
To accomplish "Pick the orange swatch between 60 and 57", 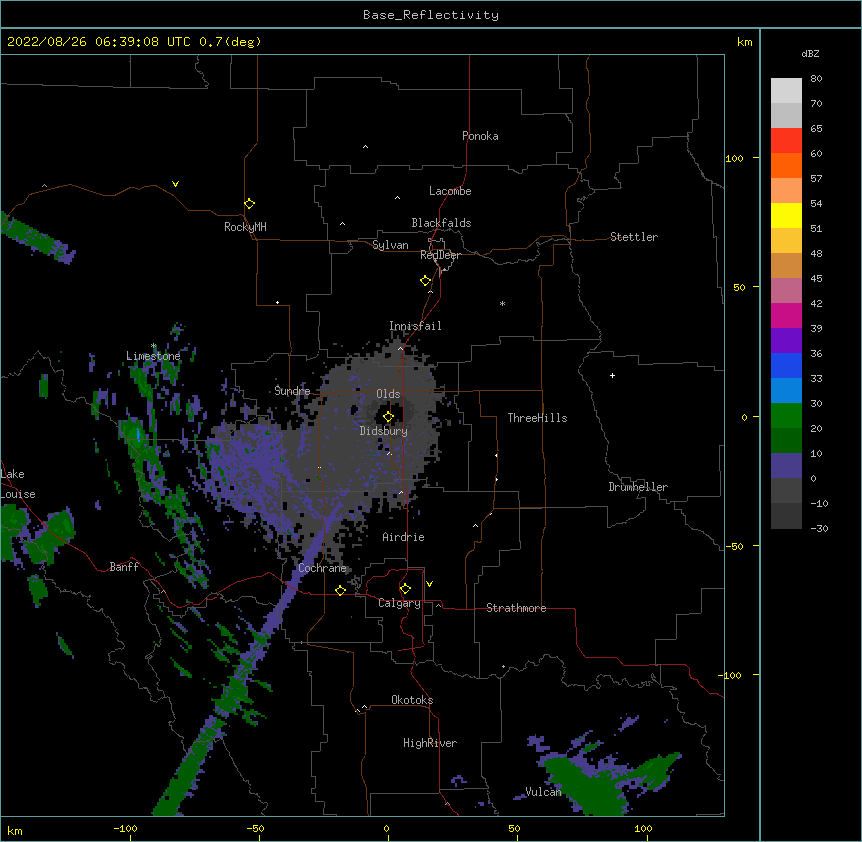I will [786, 165].
